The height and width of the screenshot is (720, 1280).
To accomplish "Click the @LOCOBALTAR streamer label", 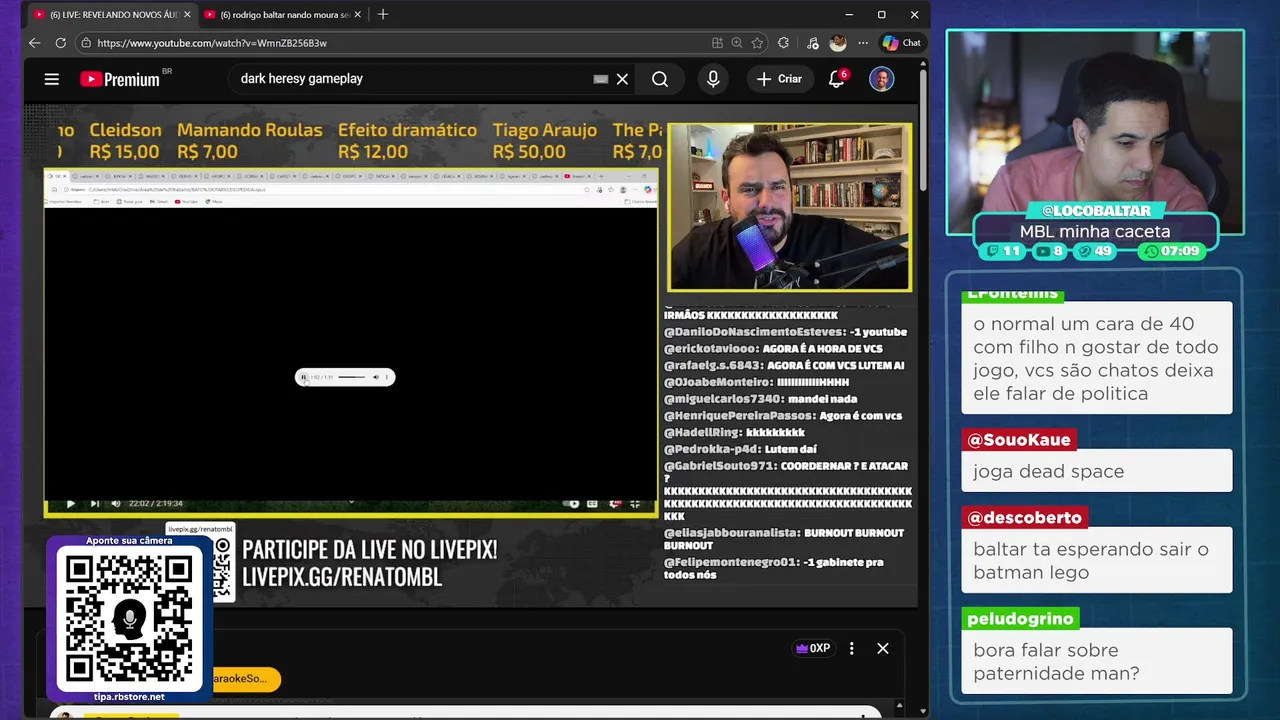I will pos(1096,211).
